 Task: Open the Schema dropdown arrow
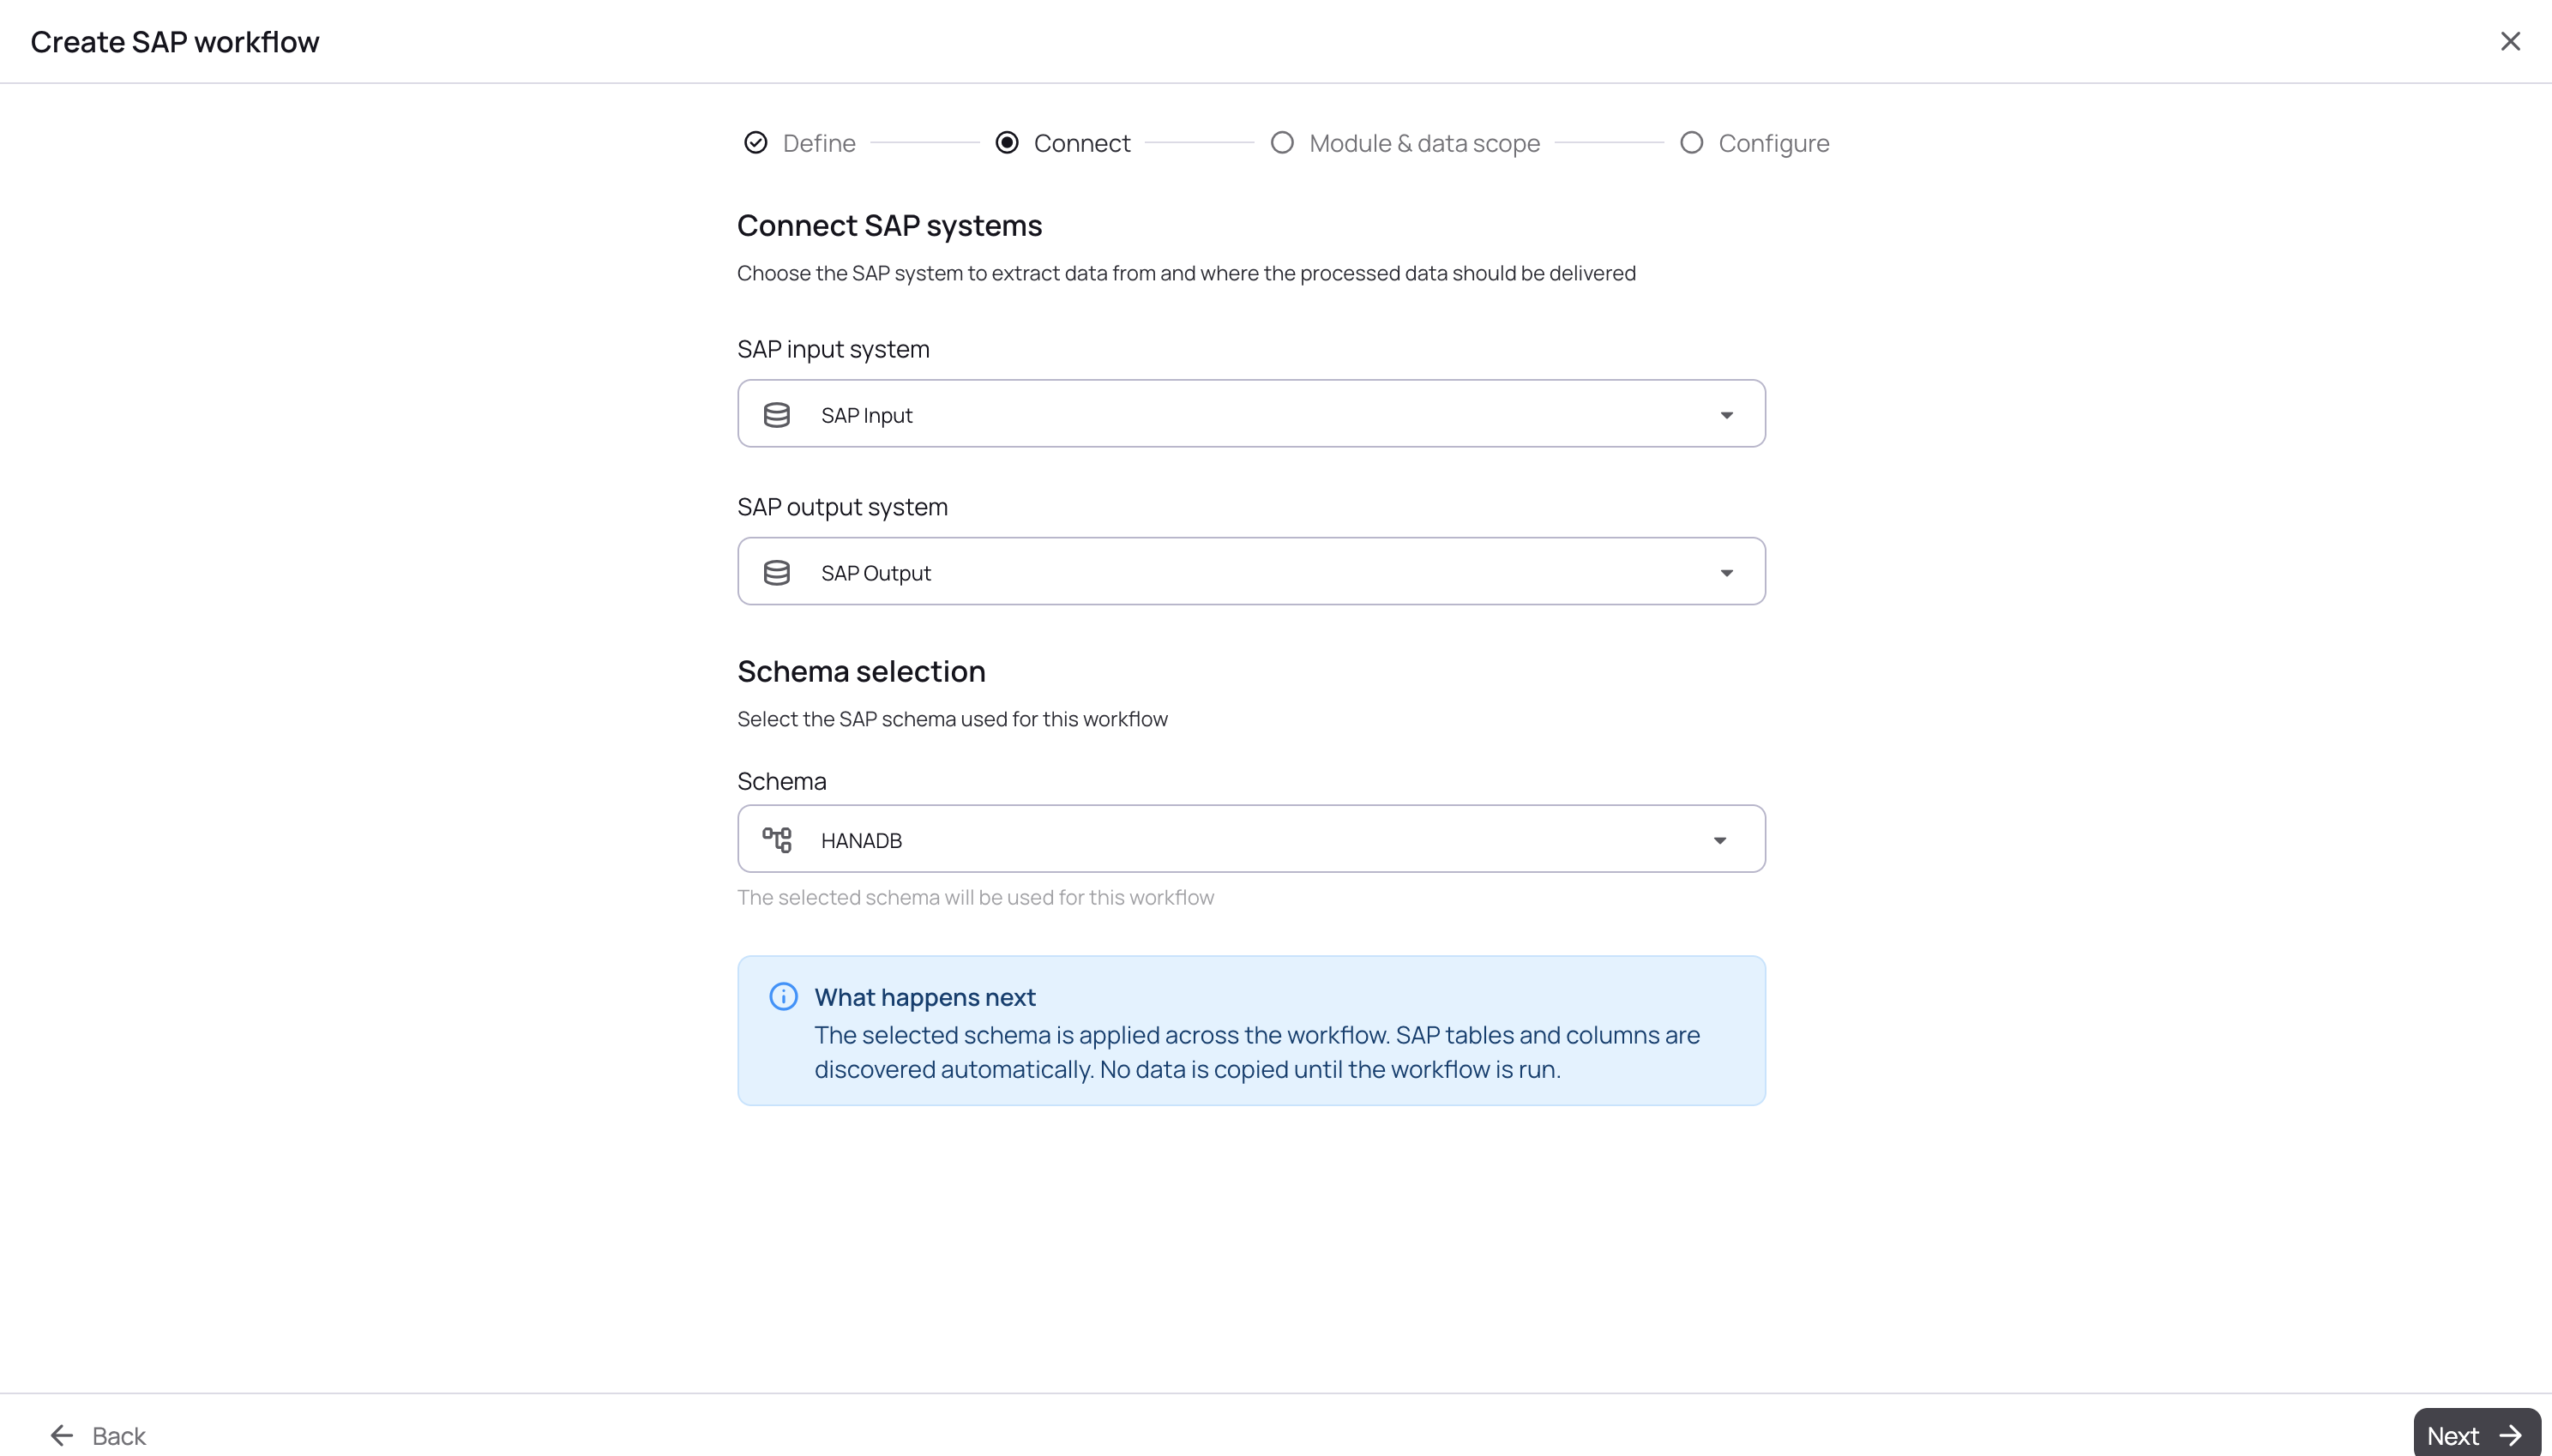(1719, 840)
